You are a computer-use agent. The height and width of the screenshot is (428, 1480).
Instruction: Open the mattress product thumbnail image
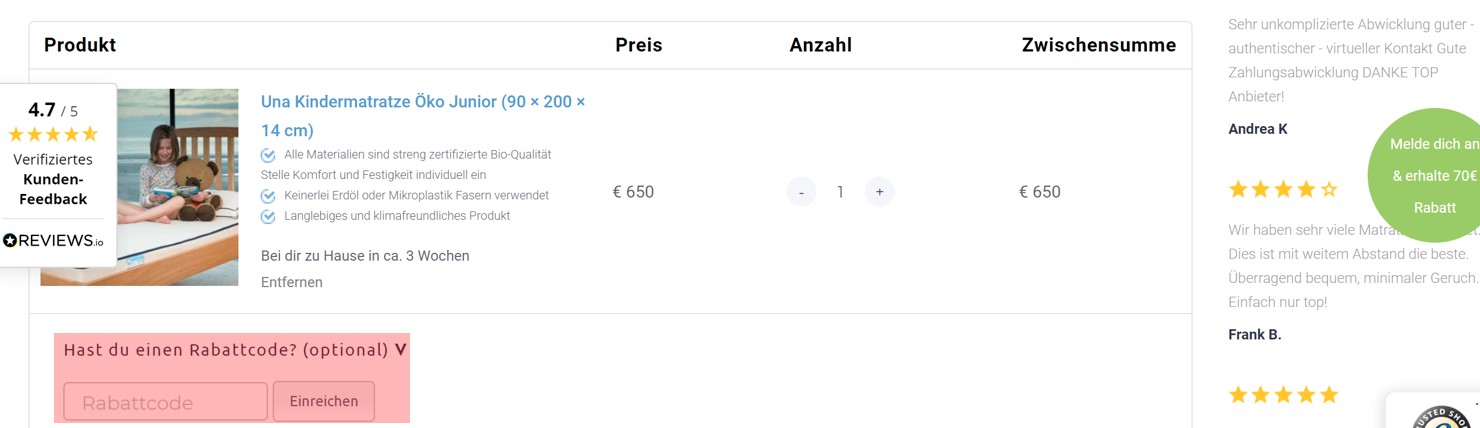(139, 187)
